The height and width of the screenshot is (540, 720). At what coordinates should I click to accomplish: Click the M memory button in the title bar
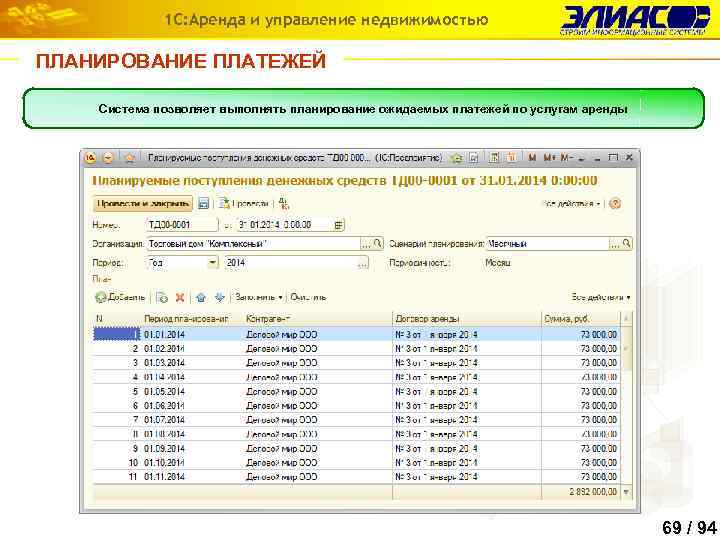(x=532, y=158)
